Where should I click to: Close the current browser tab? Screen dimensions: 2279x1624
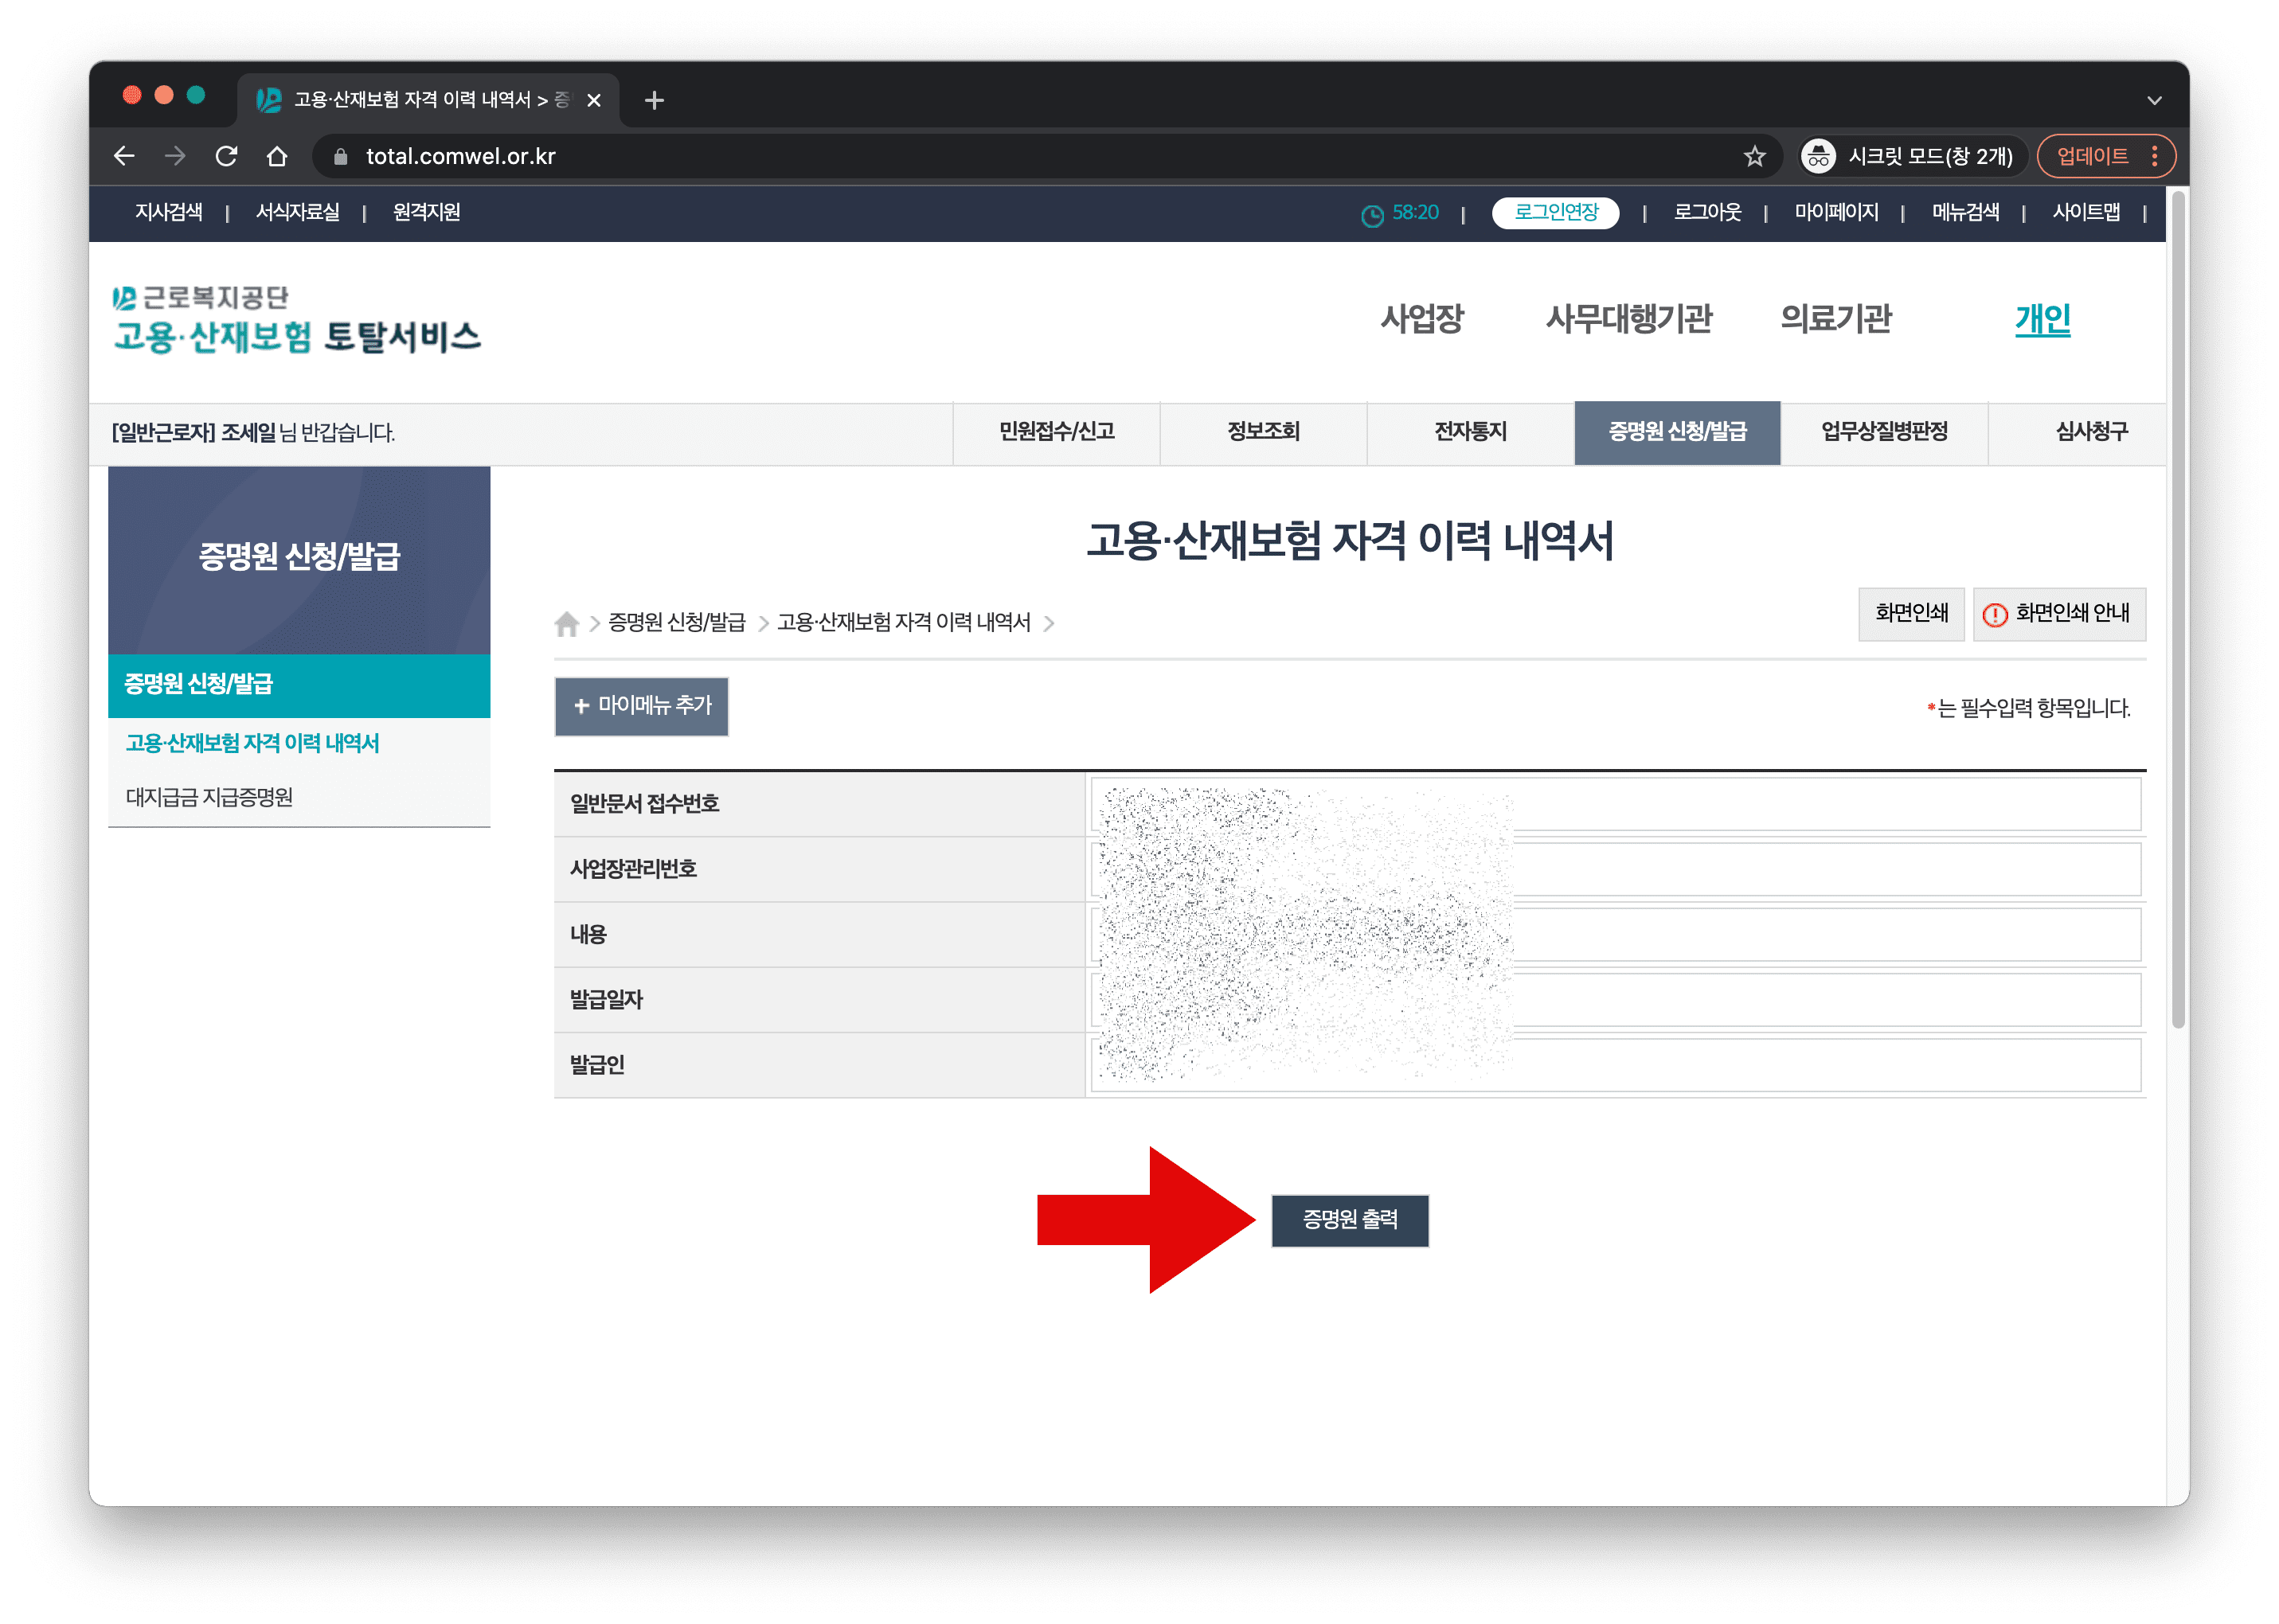click(594, 100)
